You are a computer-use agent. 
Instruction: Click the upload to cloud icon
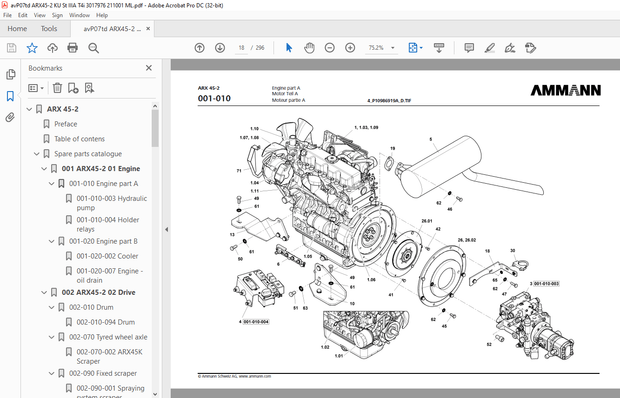click(x=52, y=48)
